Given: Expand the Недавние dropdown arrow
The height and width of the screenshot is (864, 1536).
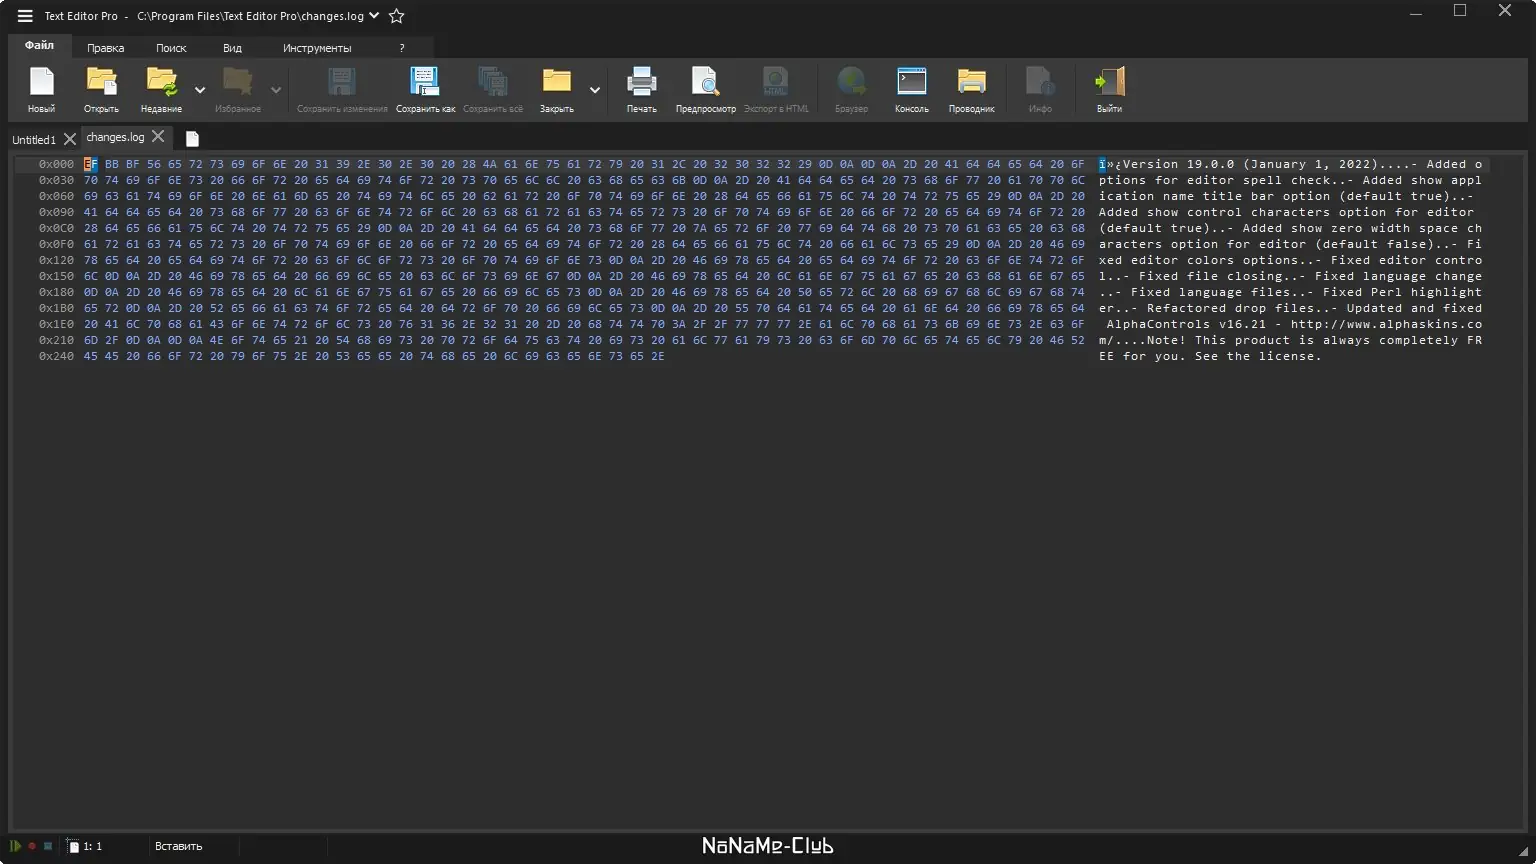Looking at the screenshot, I should click(x=200, y=90).
